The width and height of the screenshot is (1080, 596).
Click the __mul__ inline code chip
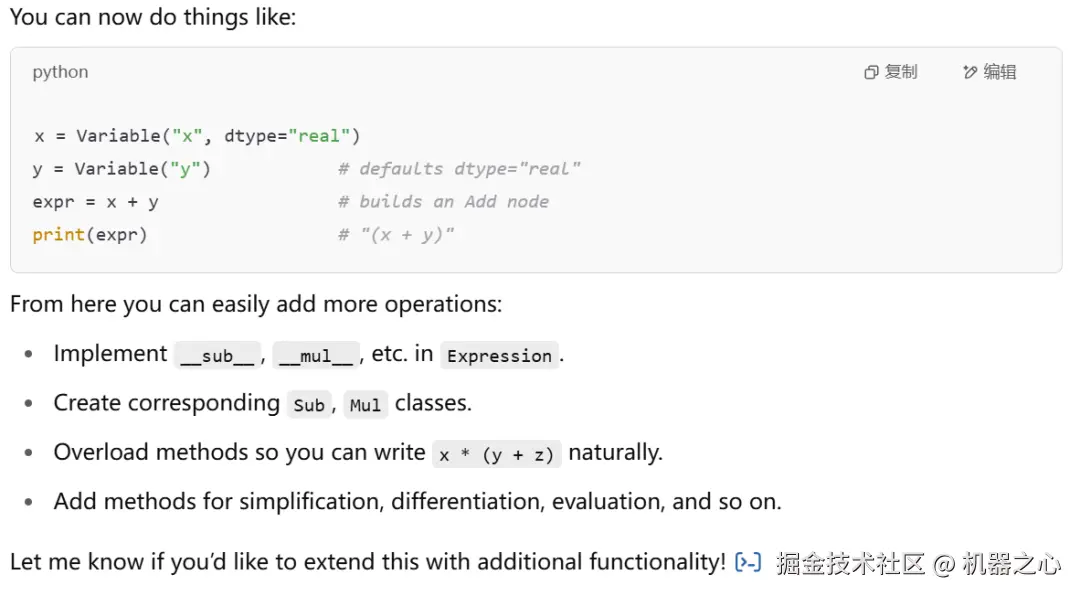click(x=315, y=355)
